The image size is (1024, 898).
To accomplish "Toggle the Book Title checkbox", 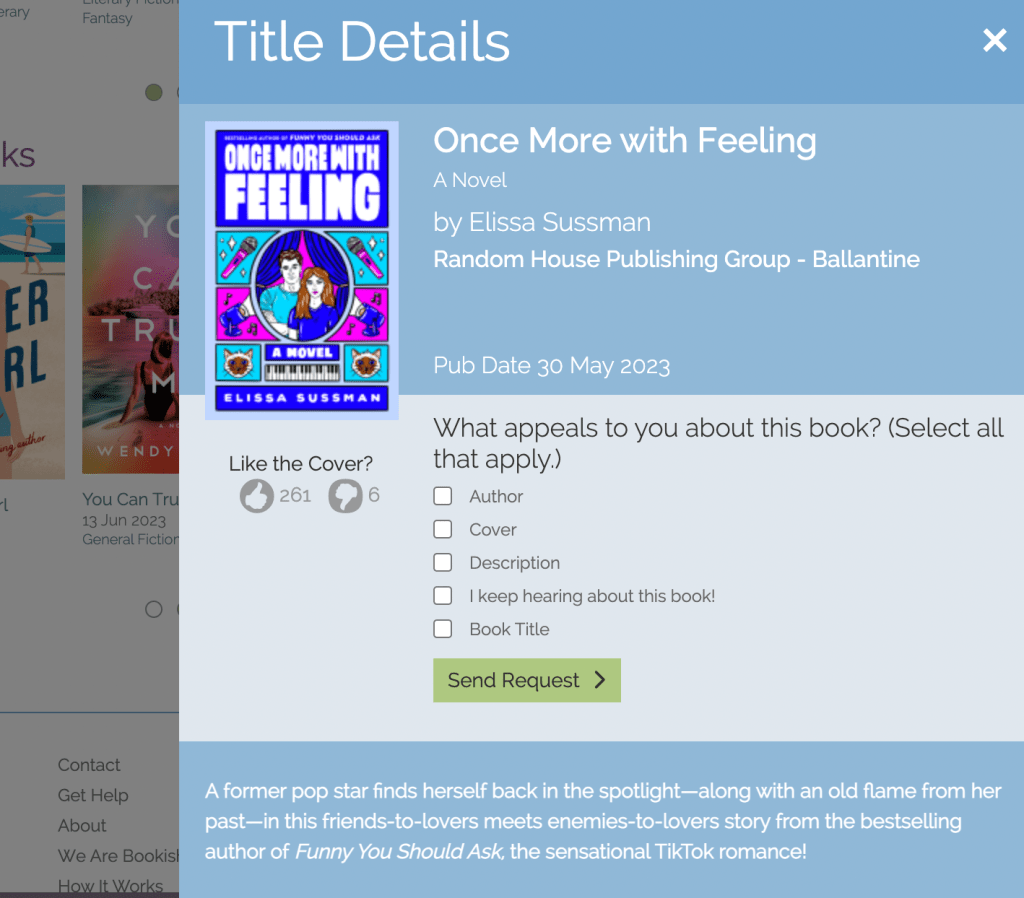I will pos(443,629).
